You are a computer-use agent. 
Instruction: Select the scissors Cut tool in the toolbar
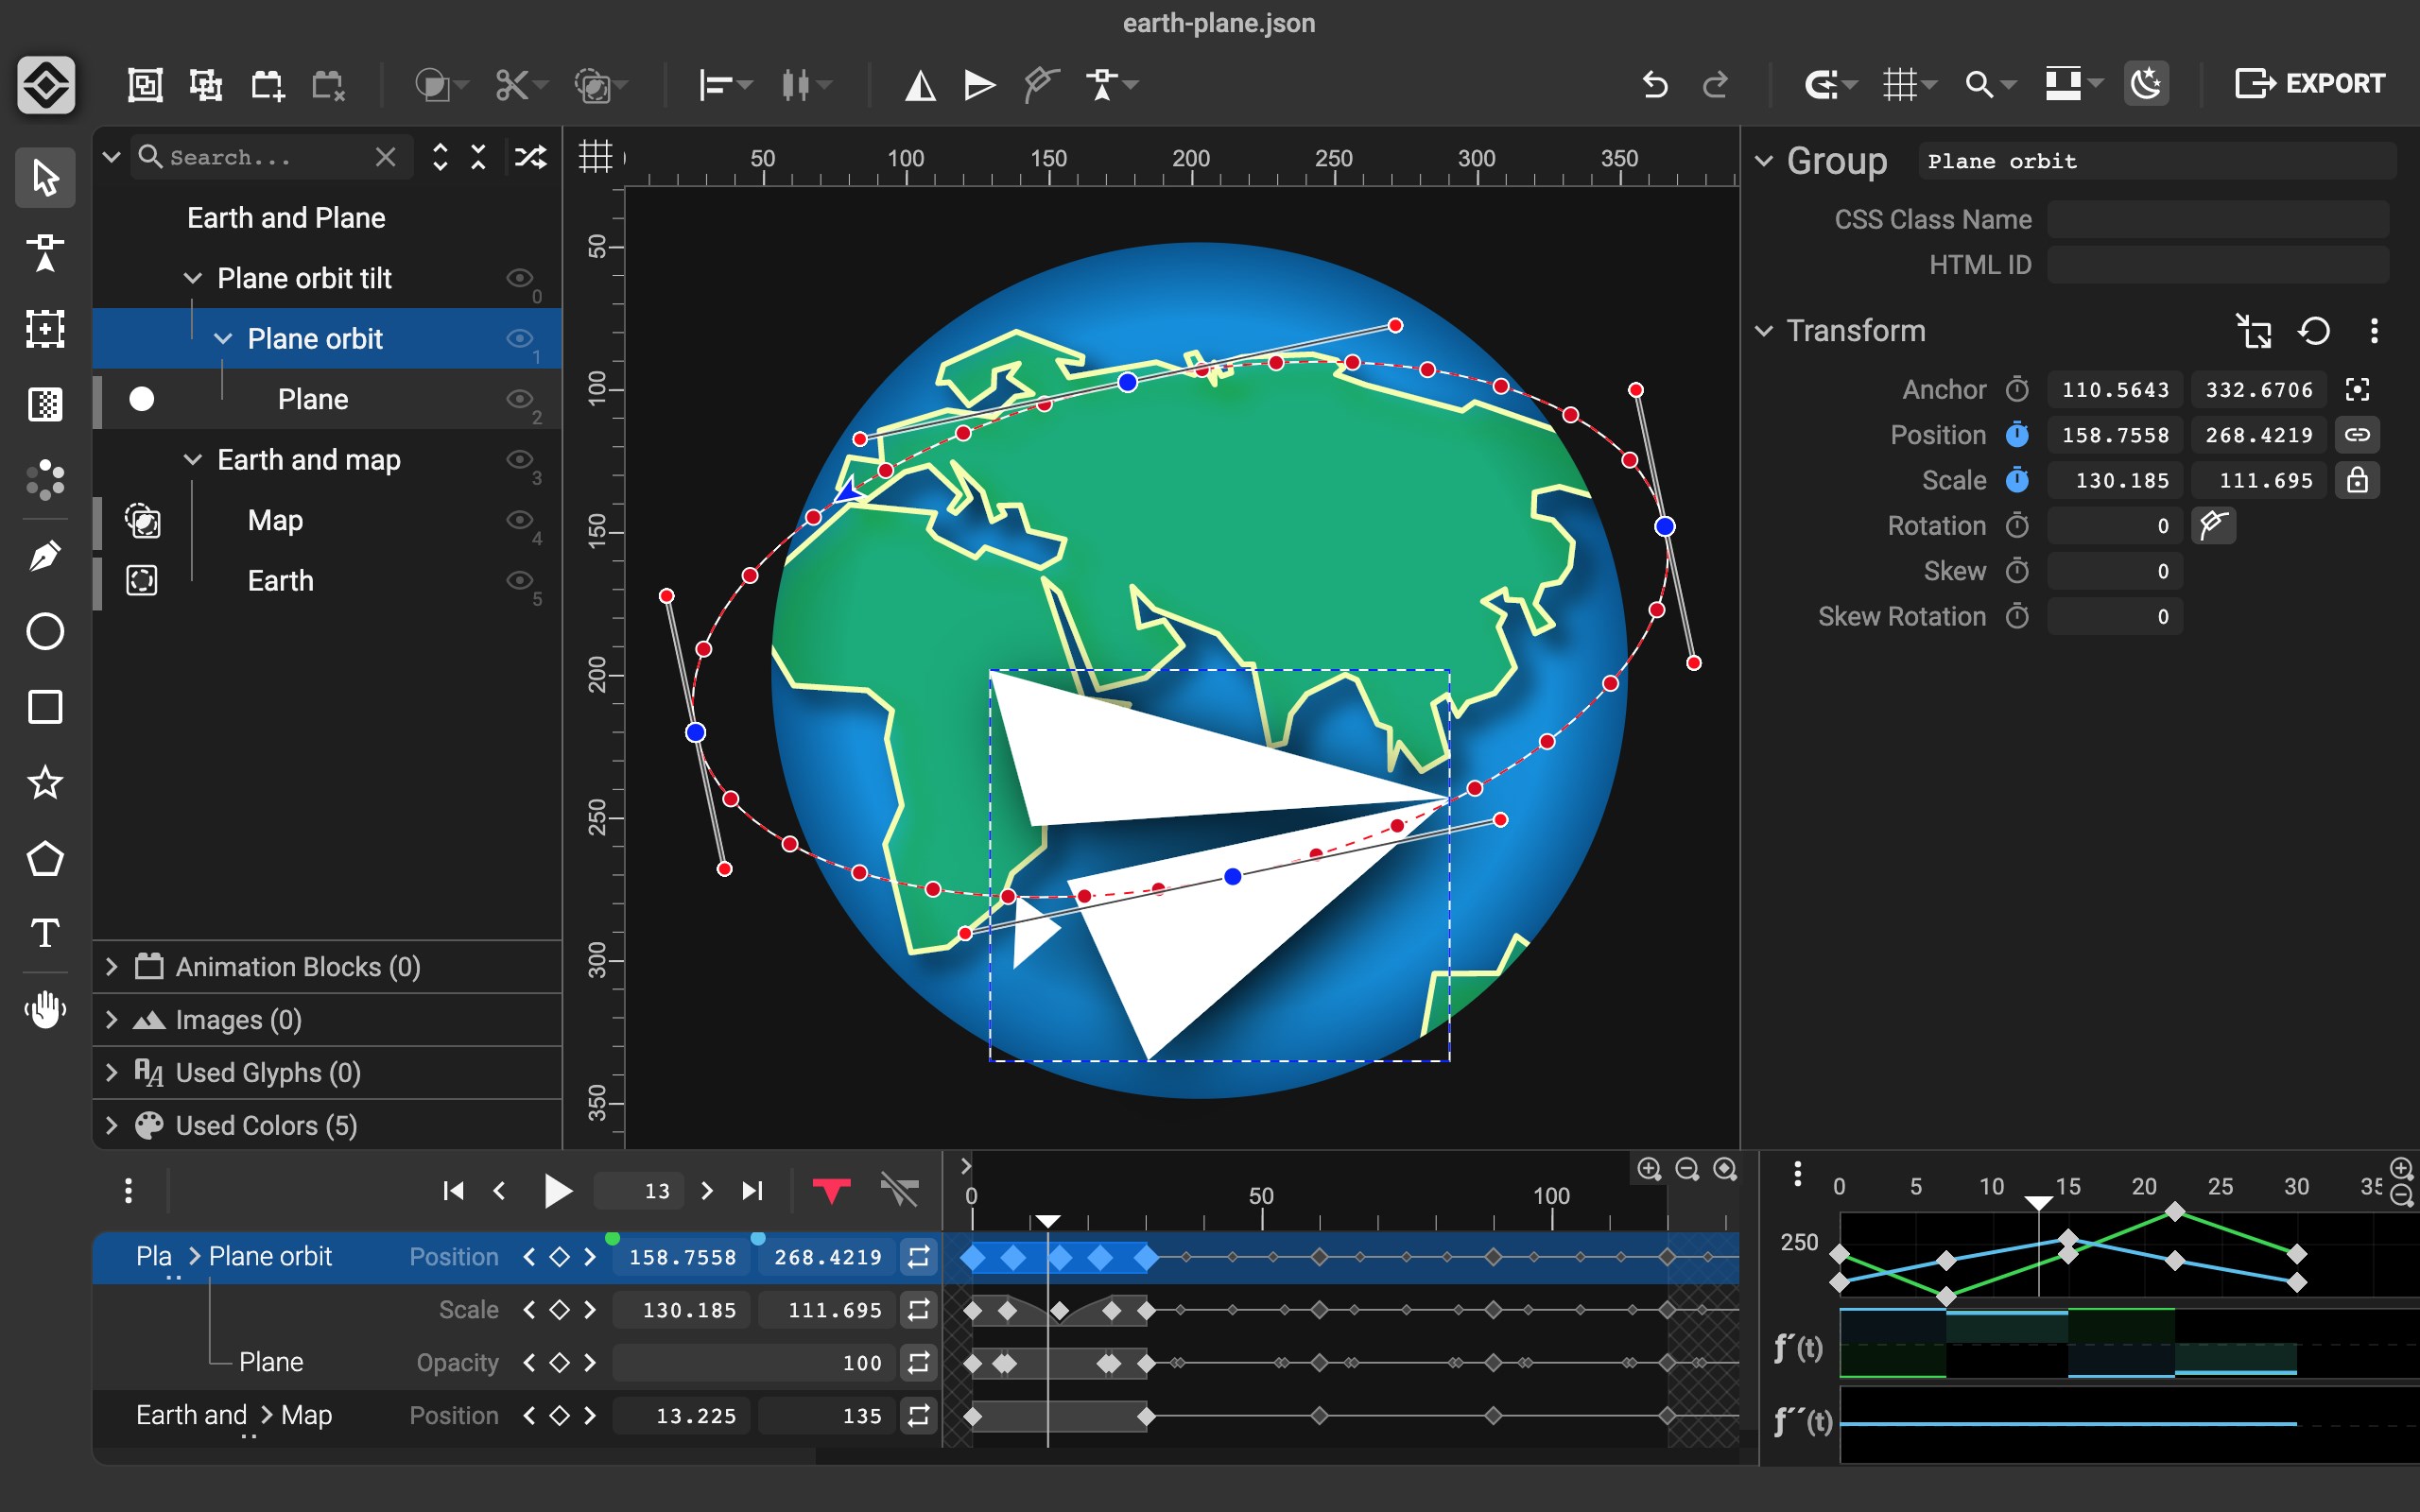pyautogui.click(x=511, y=85)
